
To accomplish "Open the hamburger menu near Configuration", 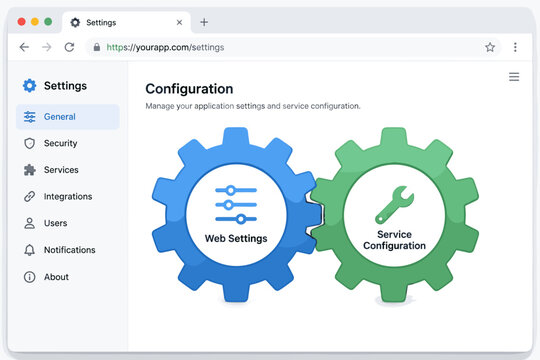I will [514, 77].
